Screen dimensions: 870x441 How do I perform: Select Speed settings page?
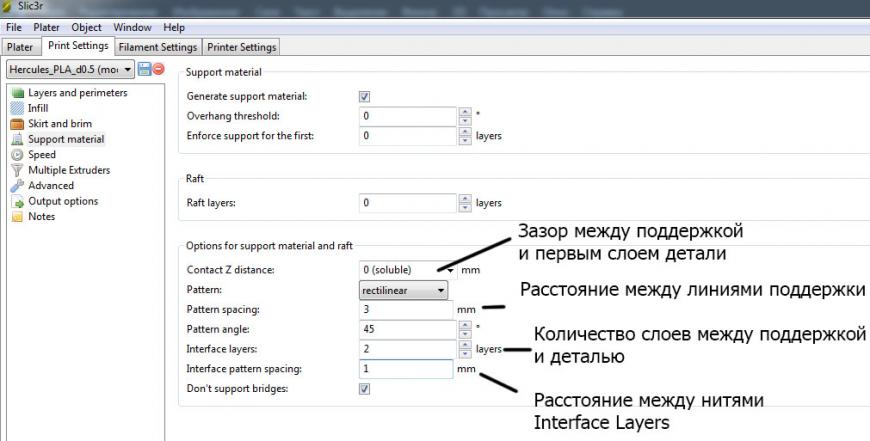(42, 155)
